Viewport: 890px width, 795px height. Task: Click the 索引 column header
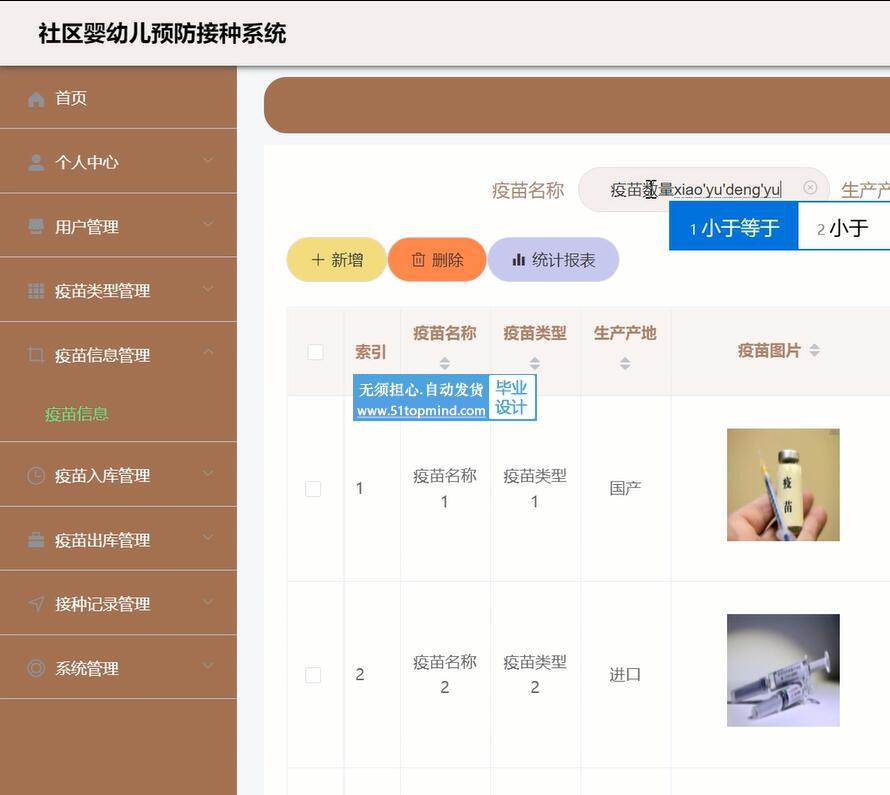point(371,352)
